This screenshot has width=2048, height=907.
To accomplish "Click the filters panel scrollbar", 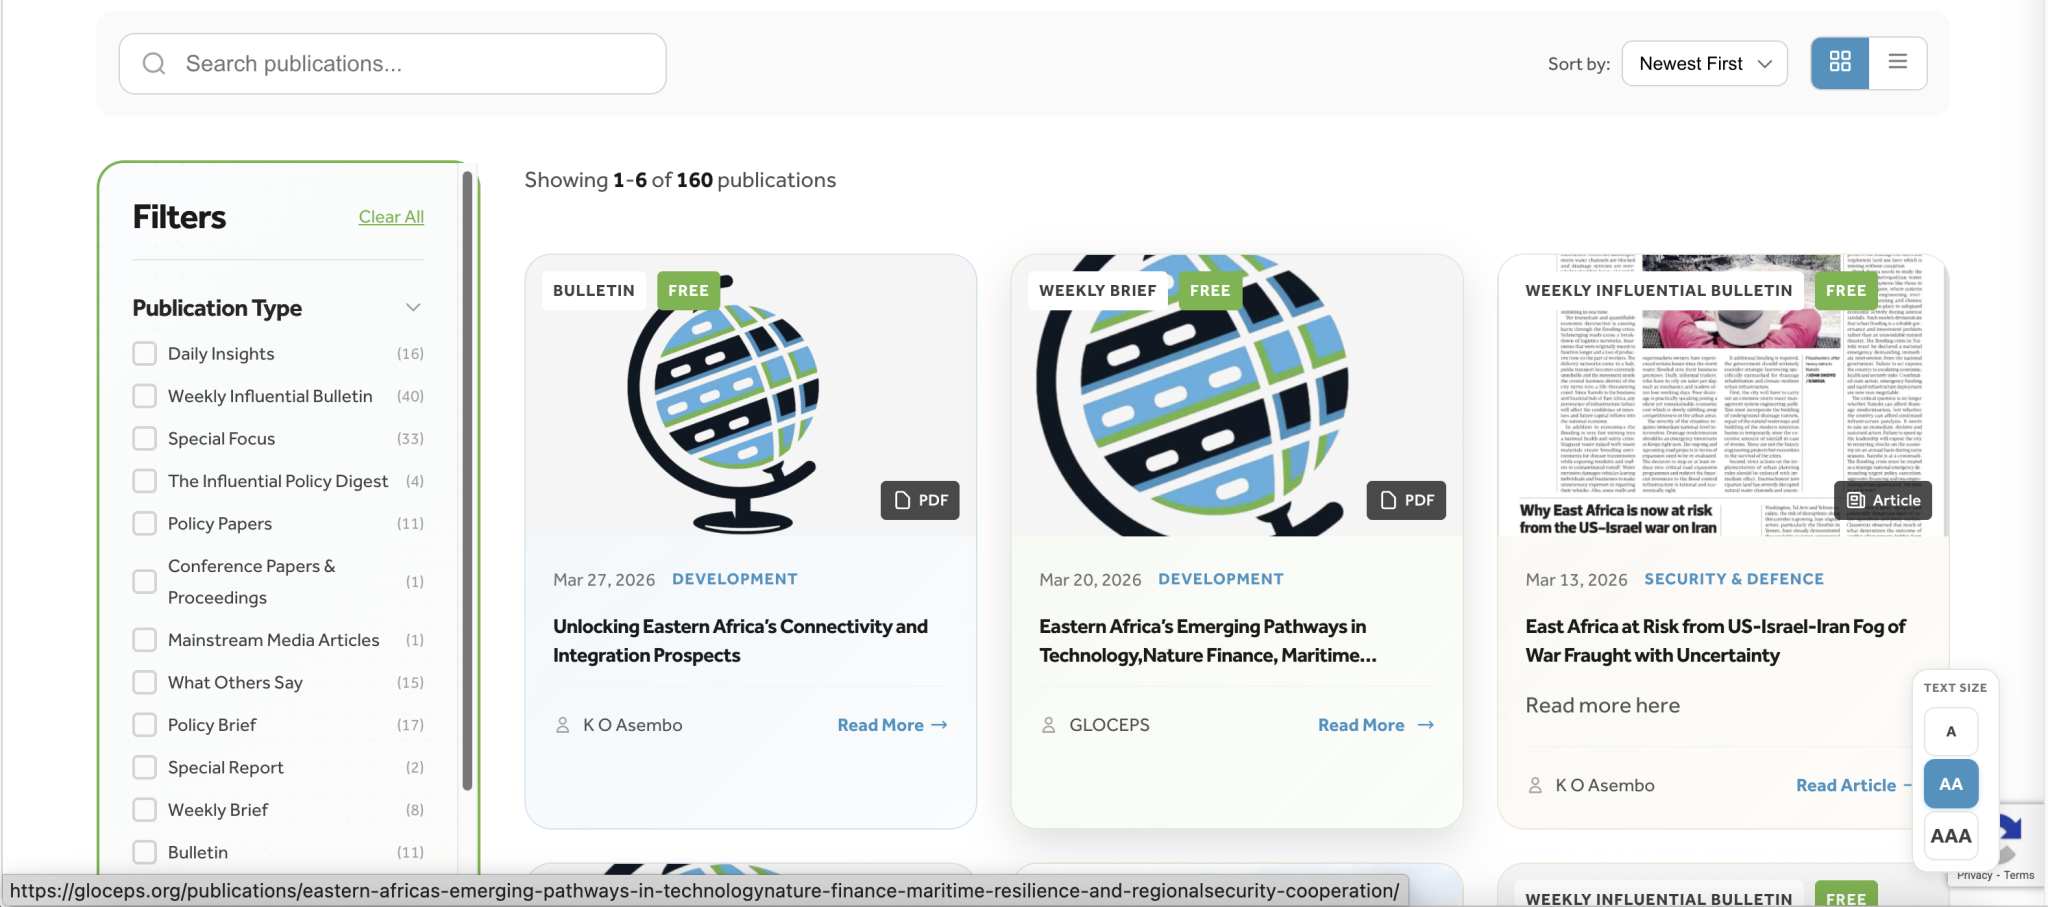I will tap(467, 481).
